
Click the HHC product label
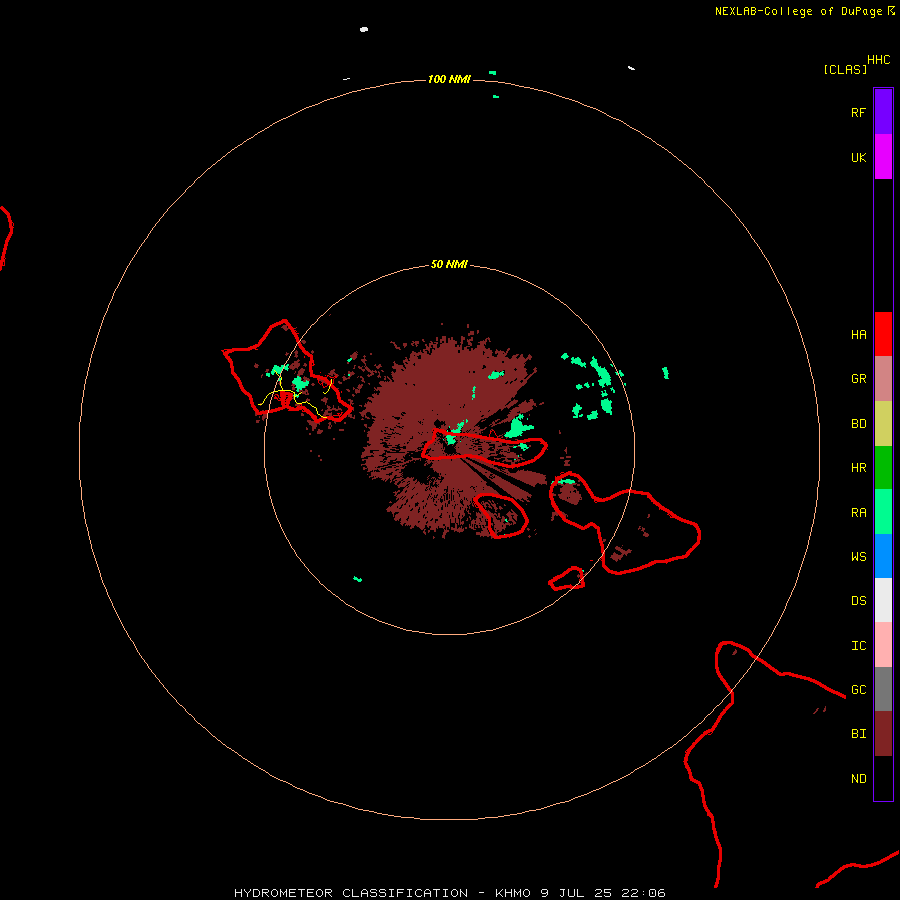click(x=879, y=60)
